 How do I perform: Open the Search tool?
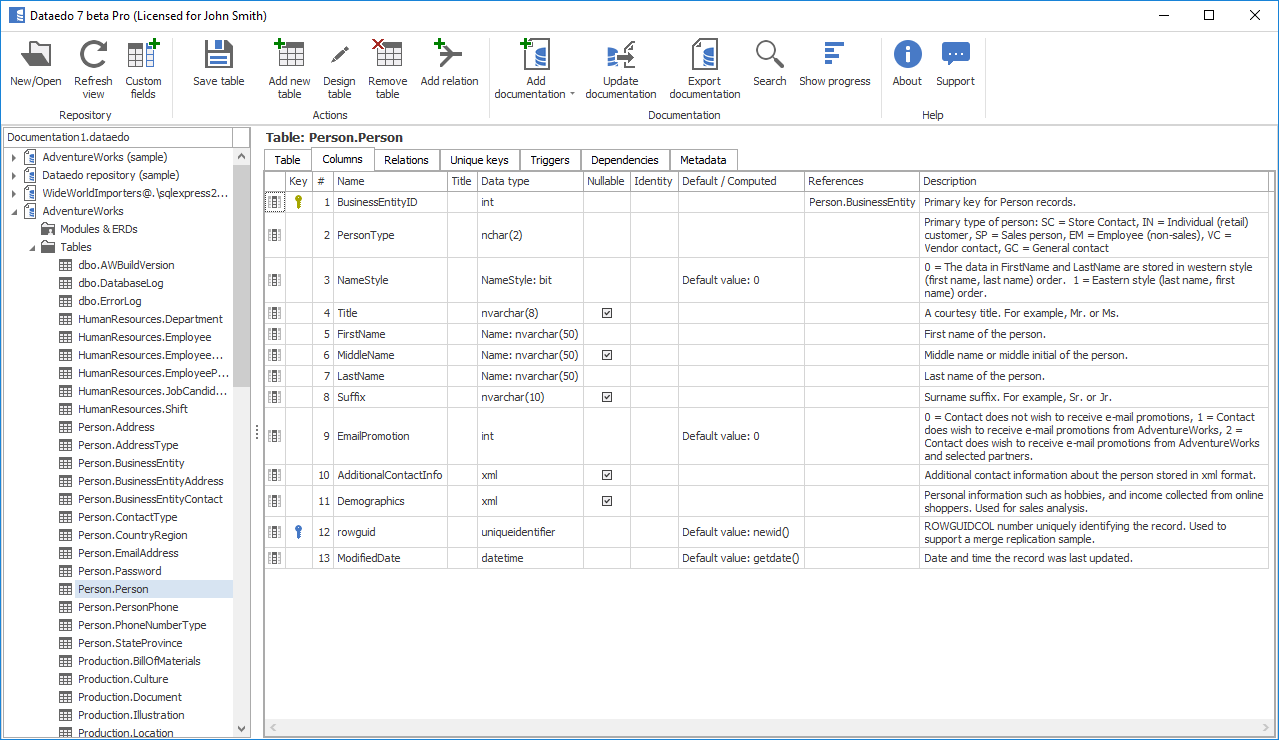769,56
